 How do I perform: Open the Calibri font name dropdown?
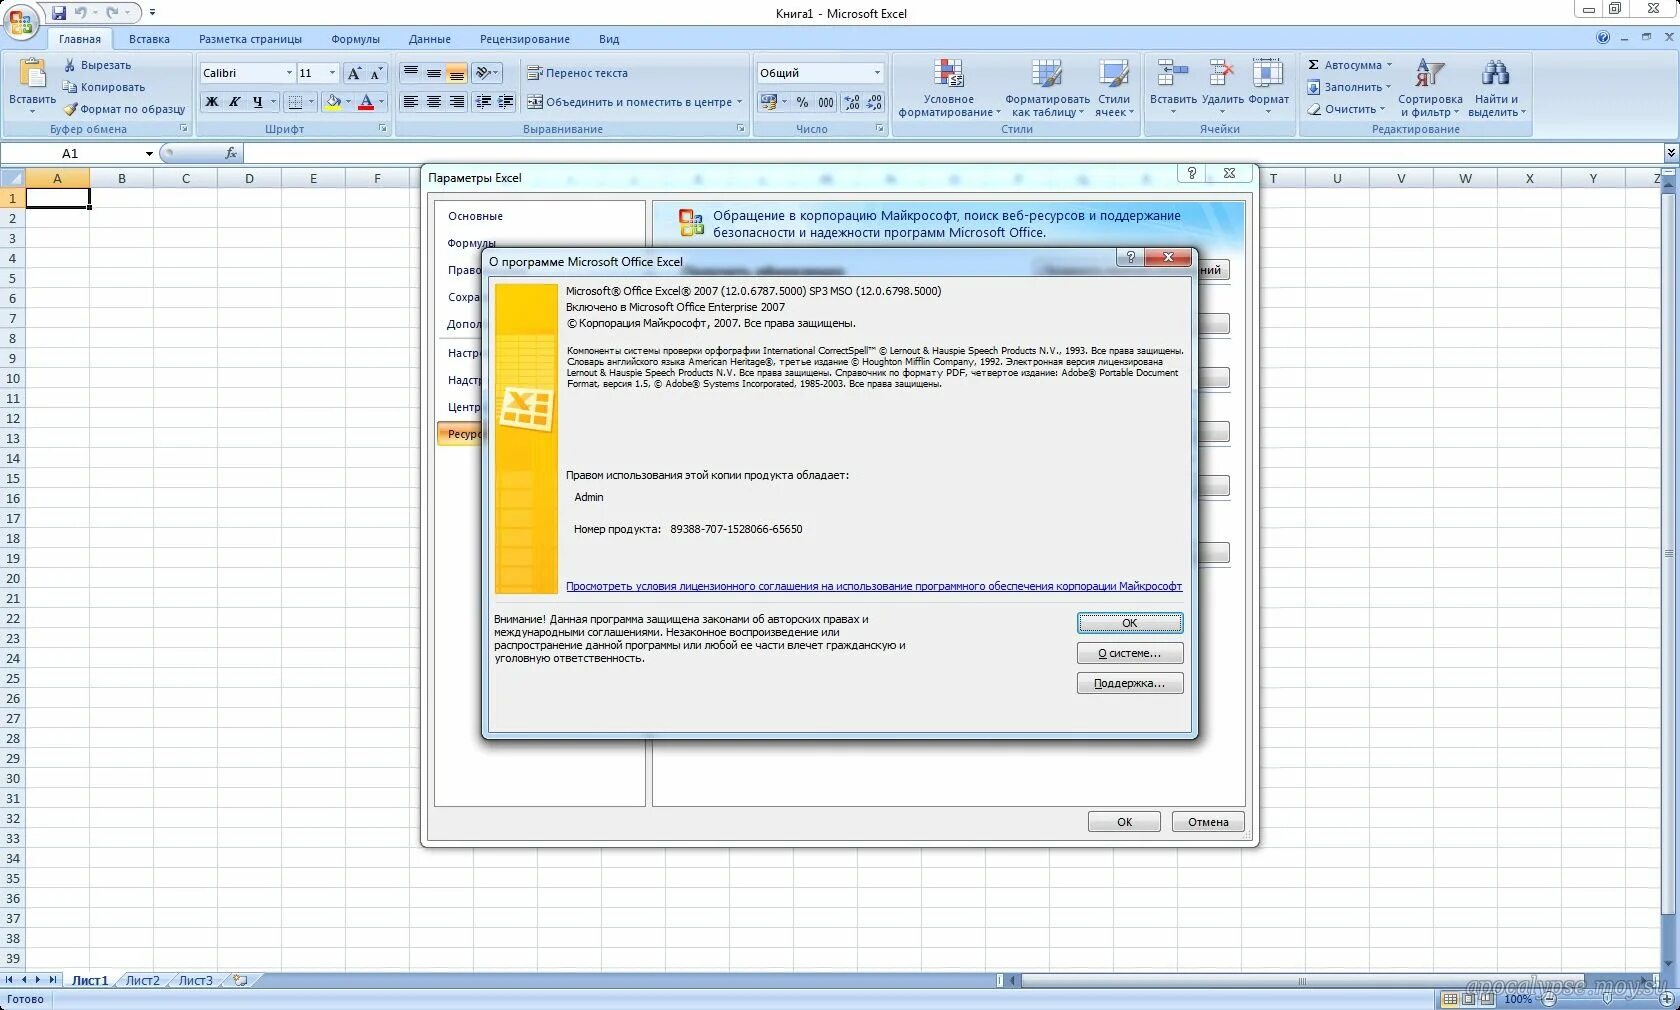289,73
